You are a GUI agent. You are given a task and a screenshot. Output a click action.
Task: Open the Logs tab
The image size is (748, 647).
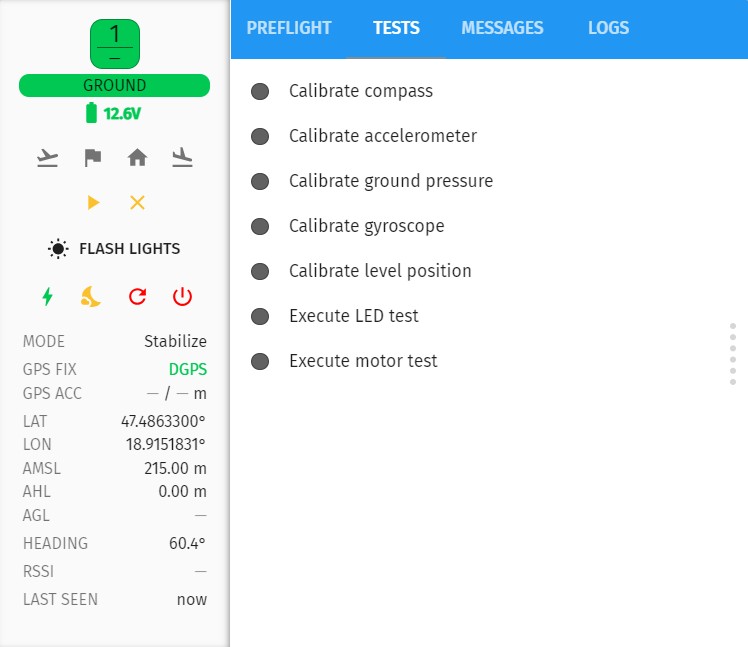pyautogui.click(x=608, y=28)
